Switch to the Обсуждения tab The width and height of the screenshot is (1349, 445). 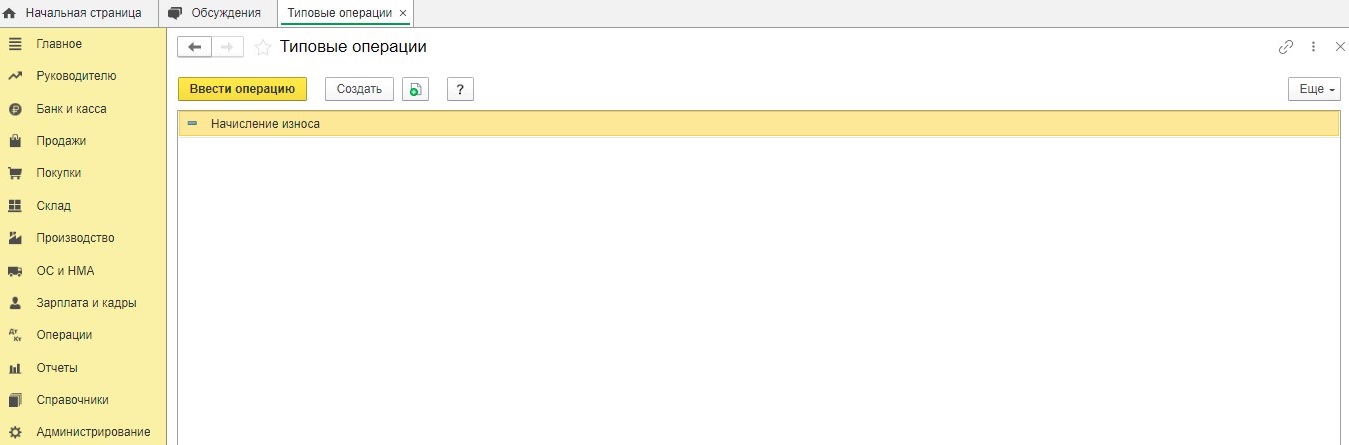coord(218,13)
